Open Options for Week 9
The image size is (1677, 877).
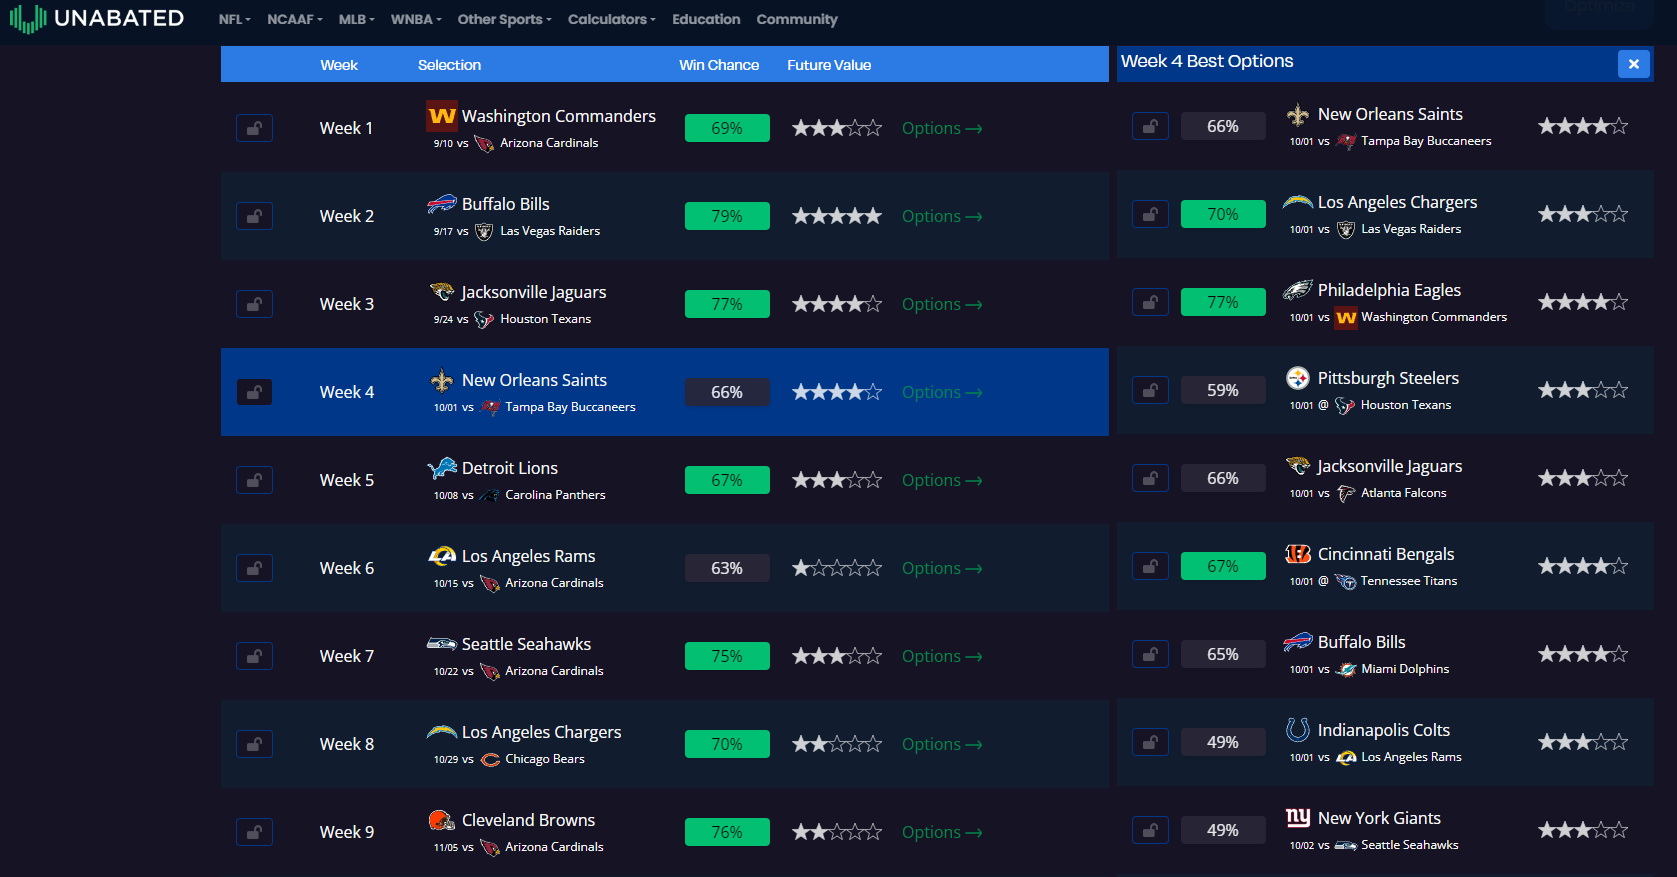pos(942,832)
